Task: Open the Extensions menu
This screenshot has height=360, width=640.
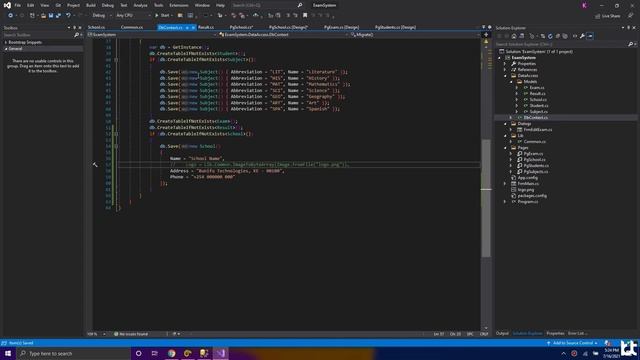Action: pos(179,5)
